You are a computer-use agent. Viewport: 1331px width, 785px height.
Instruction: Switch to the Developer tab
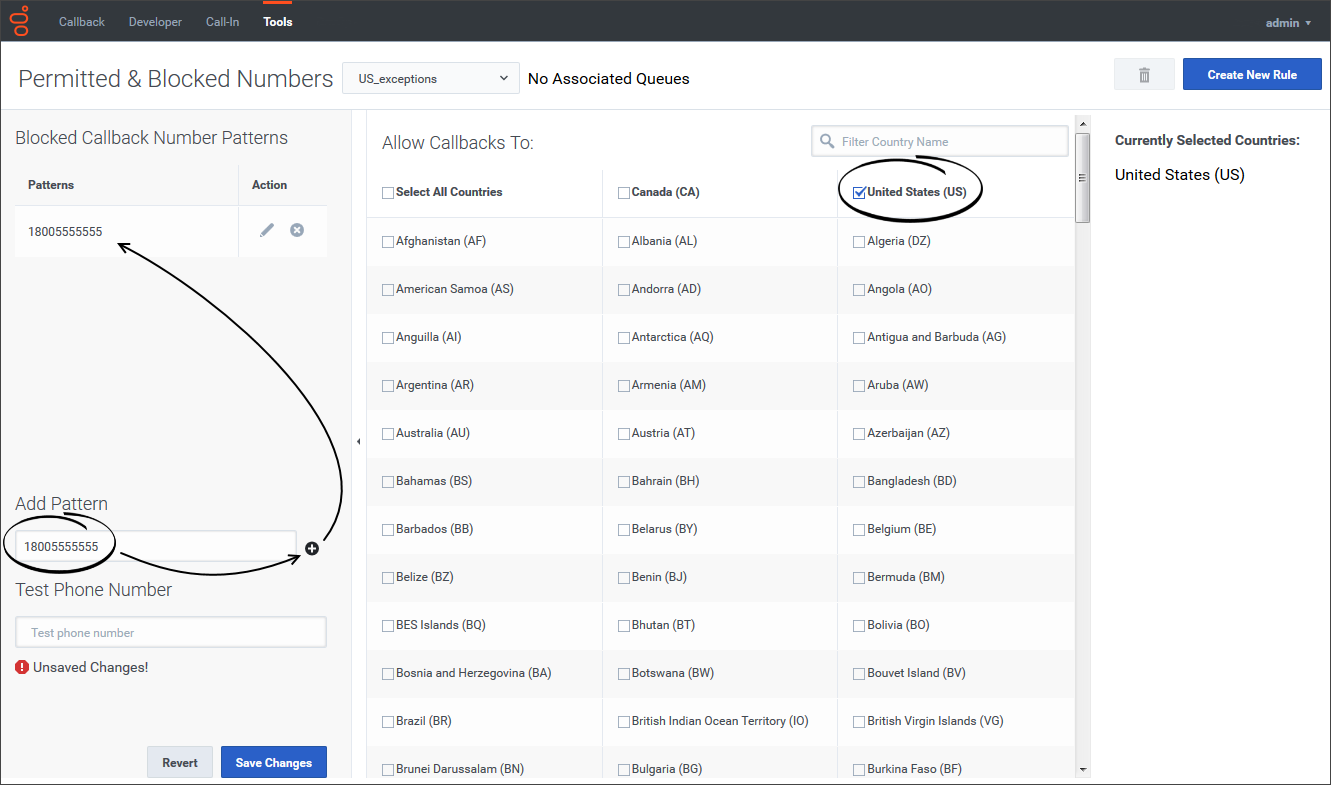click(155, 22)
